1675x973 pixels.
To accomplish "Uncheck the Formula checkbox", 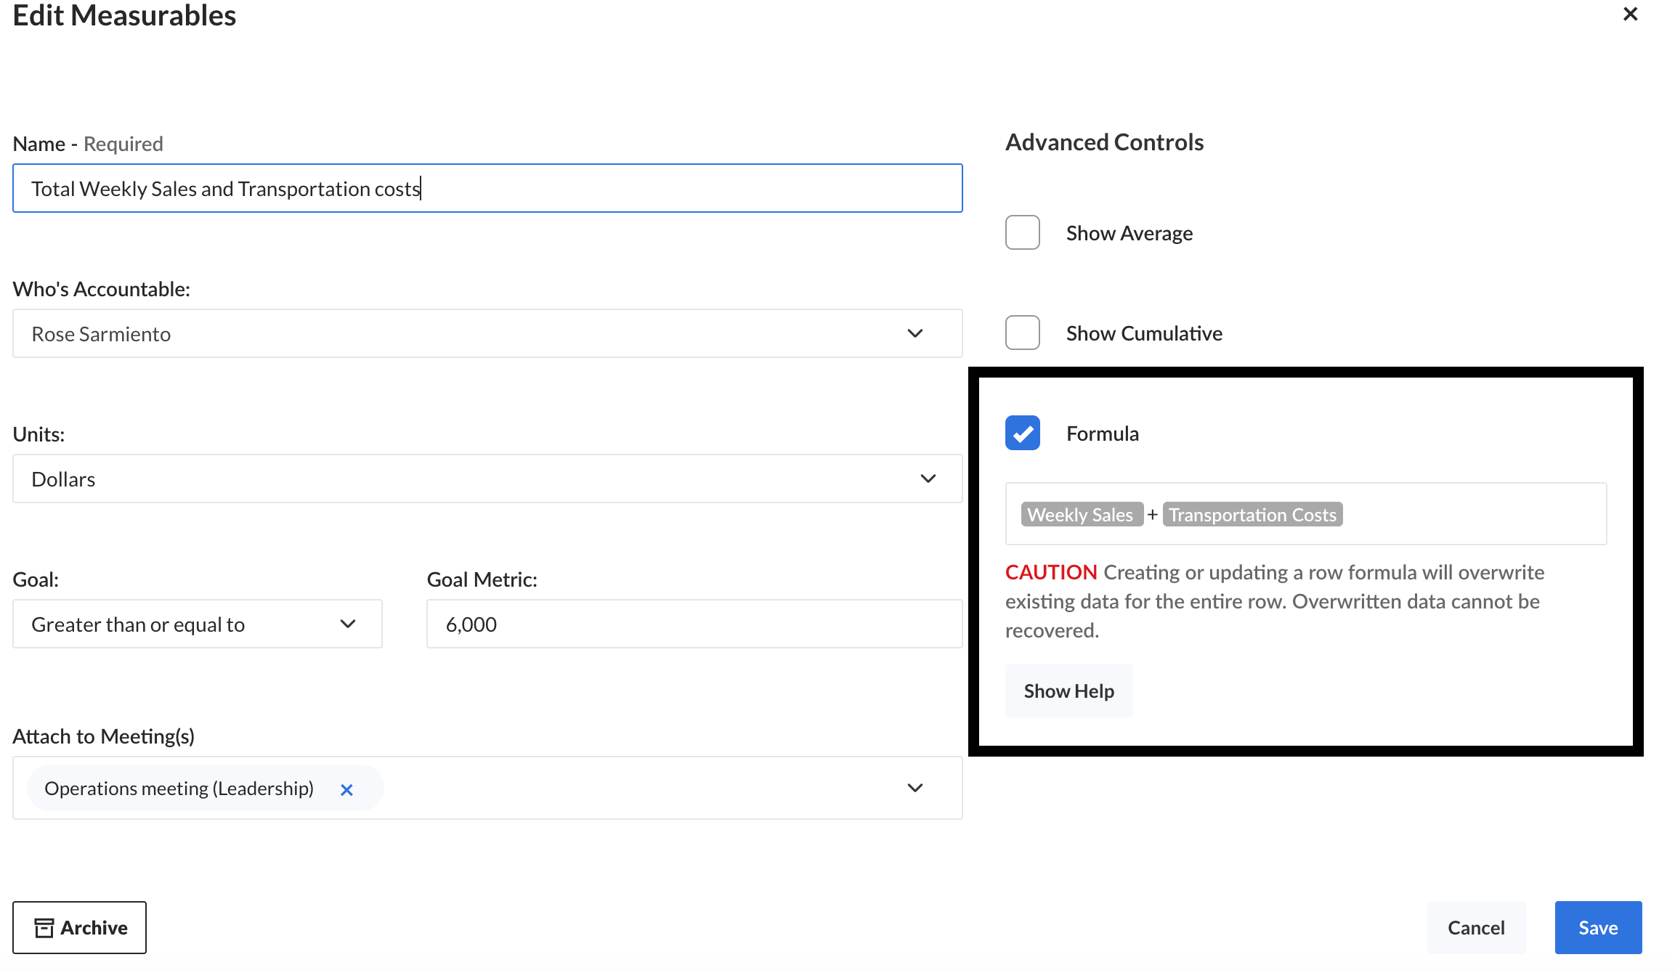I will pos(1022,433).
